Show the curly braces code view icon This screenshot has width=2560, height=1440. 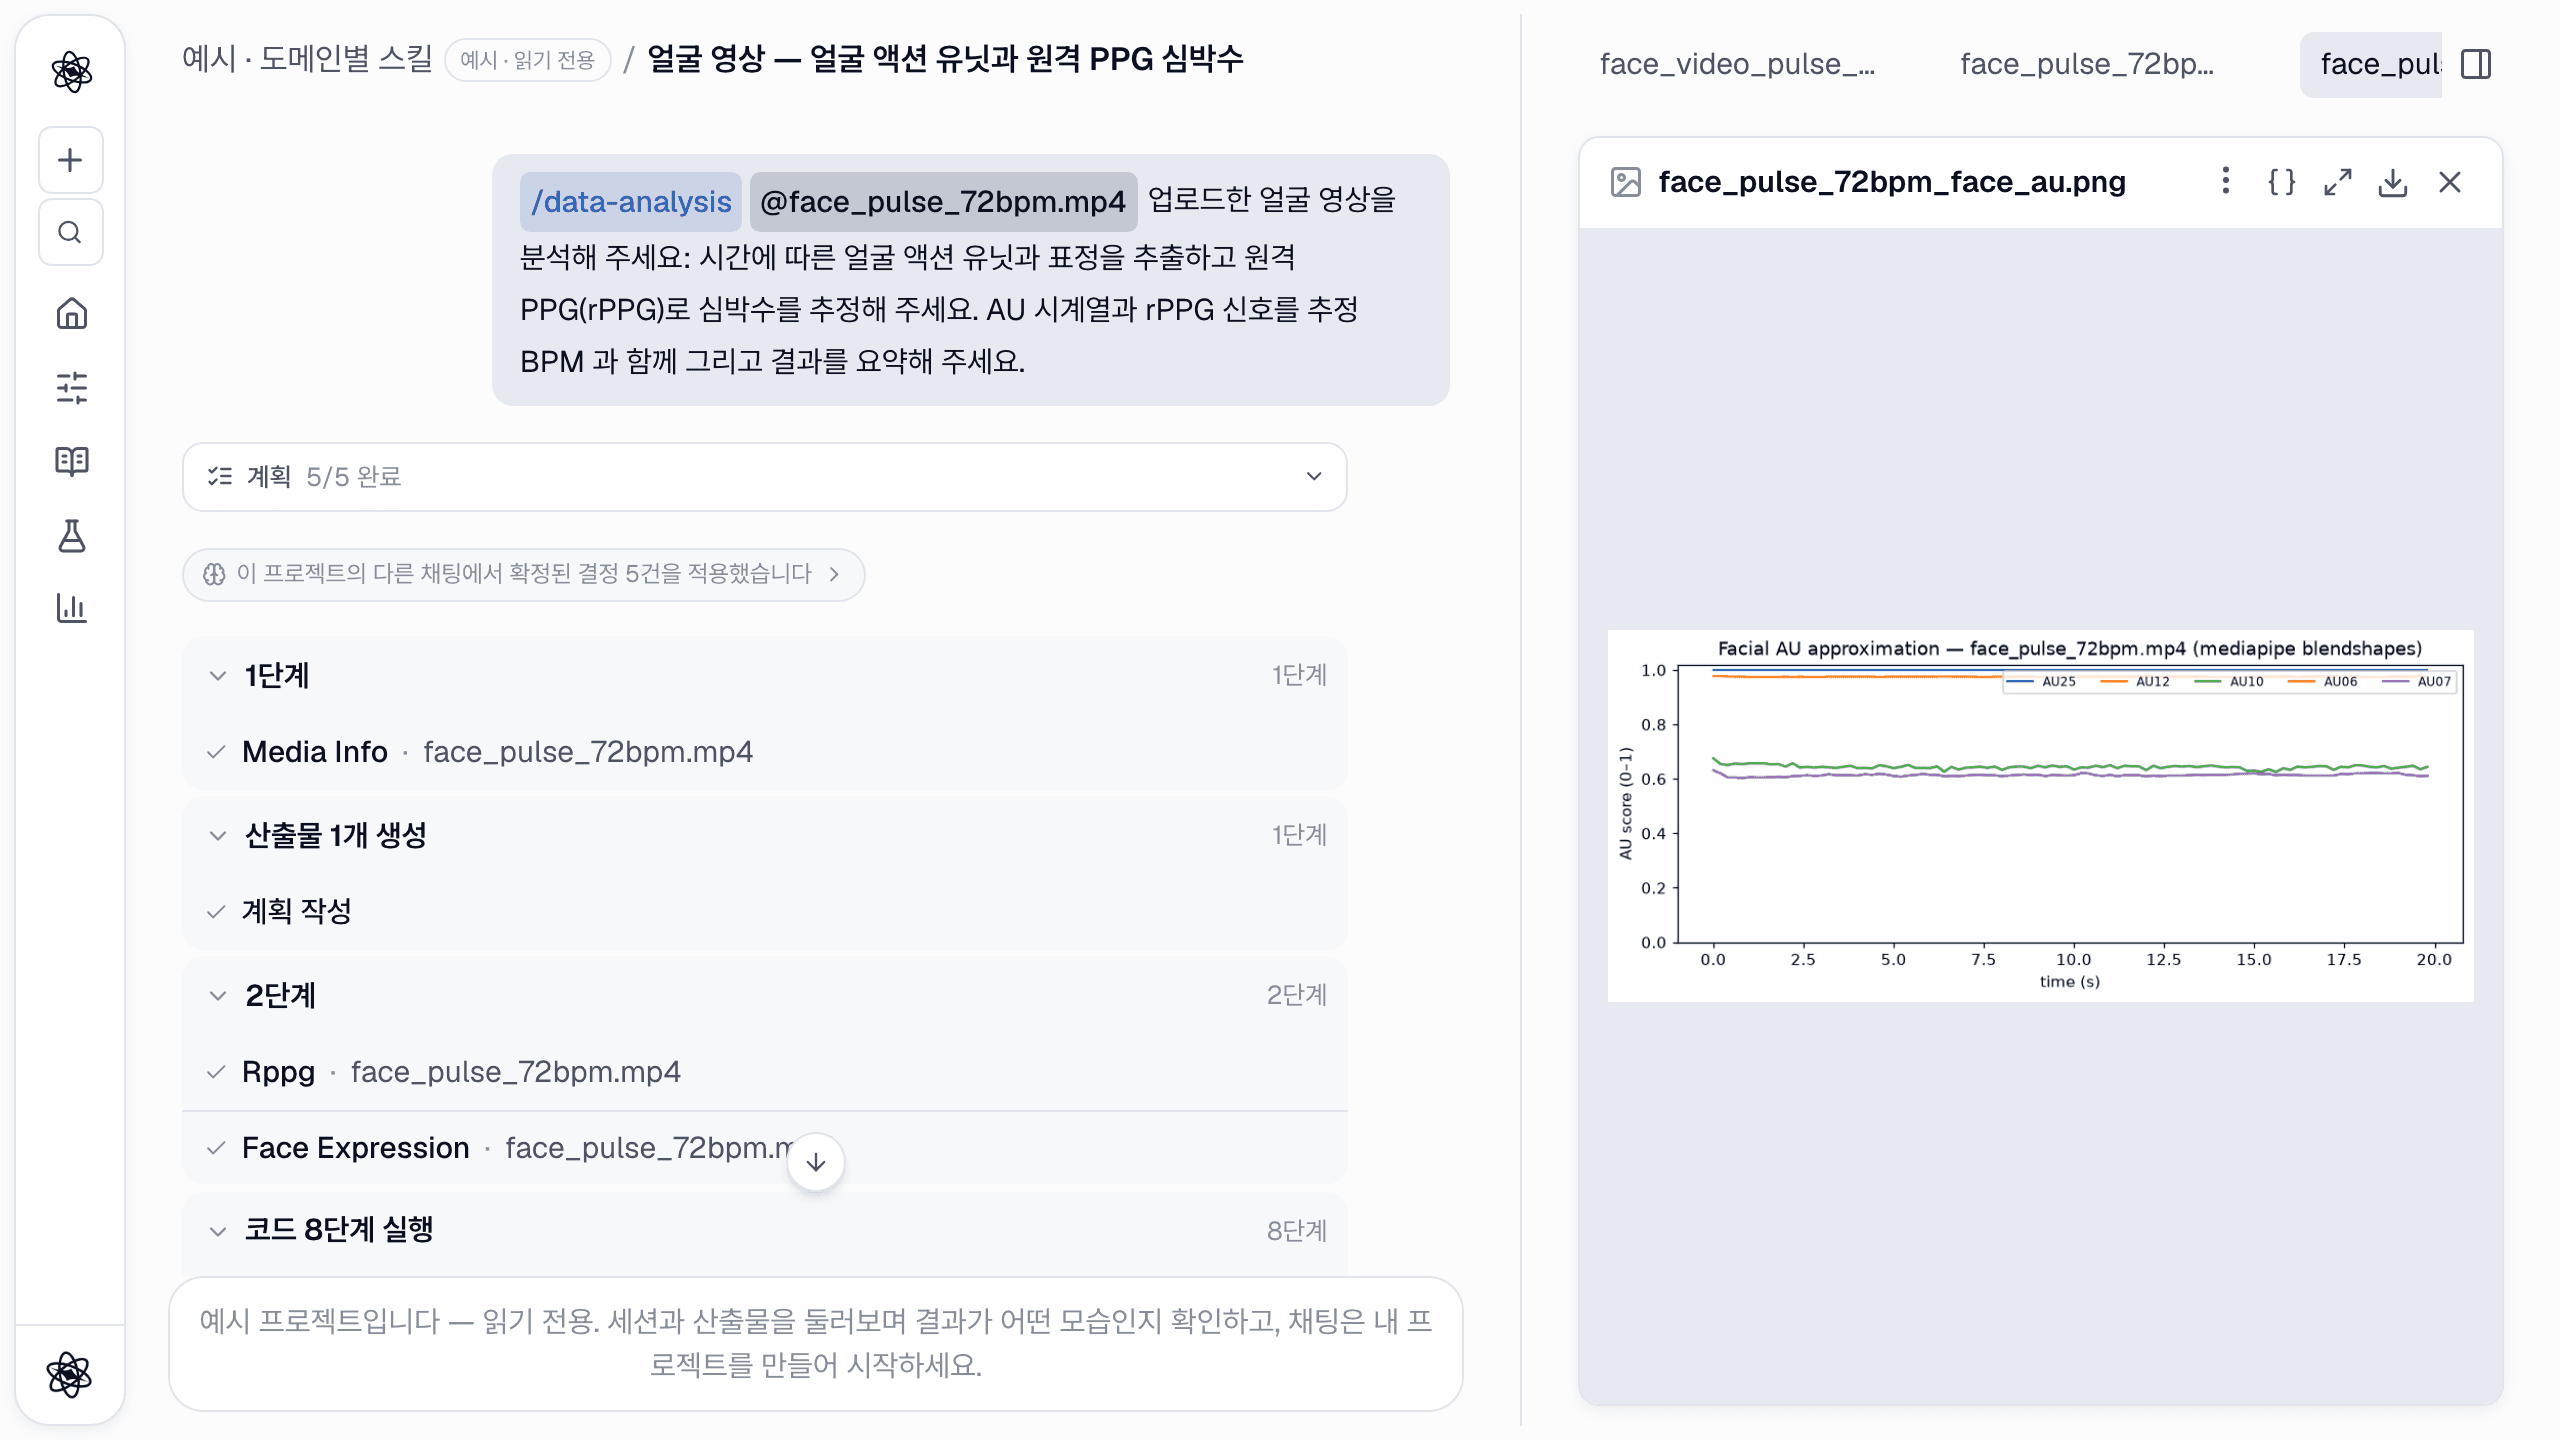pos(2281,182)
